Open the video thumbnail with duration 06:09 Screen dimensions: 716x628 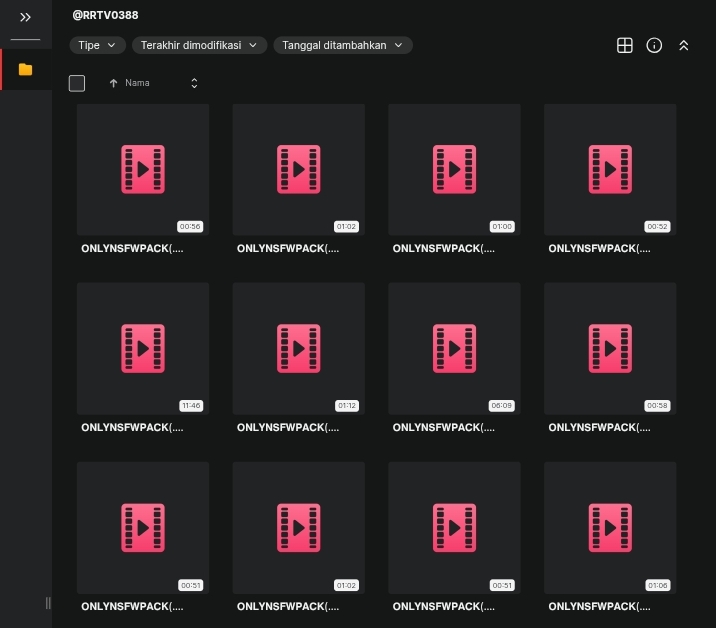454,348
